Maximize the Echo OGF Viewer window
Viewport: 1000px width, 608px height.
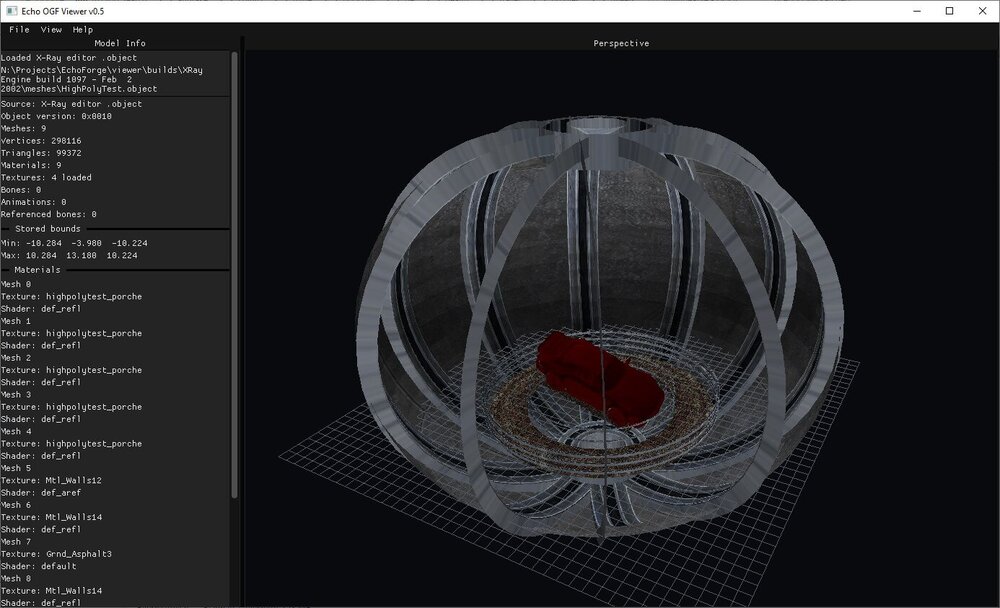pos(949,11)
